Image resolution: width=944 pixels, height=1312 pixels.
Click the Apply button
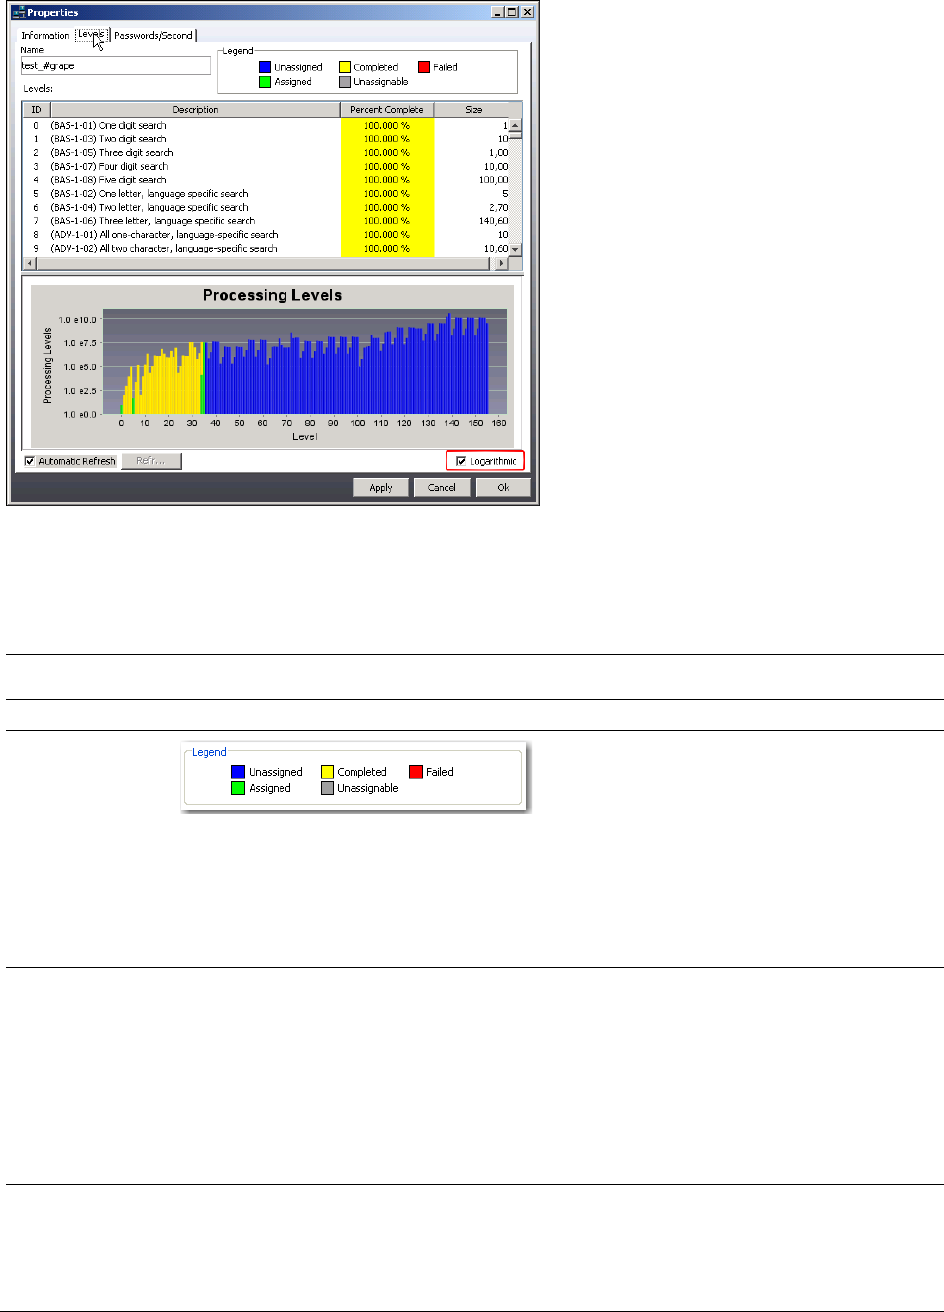(x=380, y=487)
